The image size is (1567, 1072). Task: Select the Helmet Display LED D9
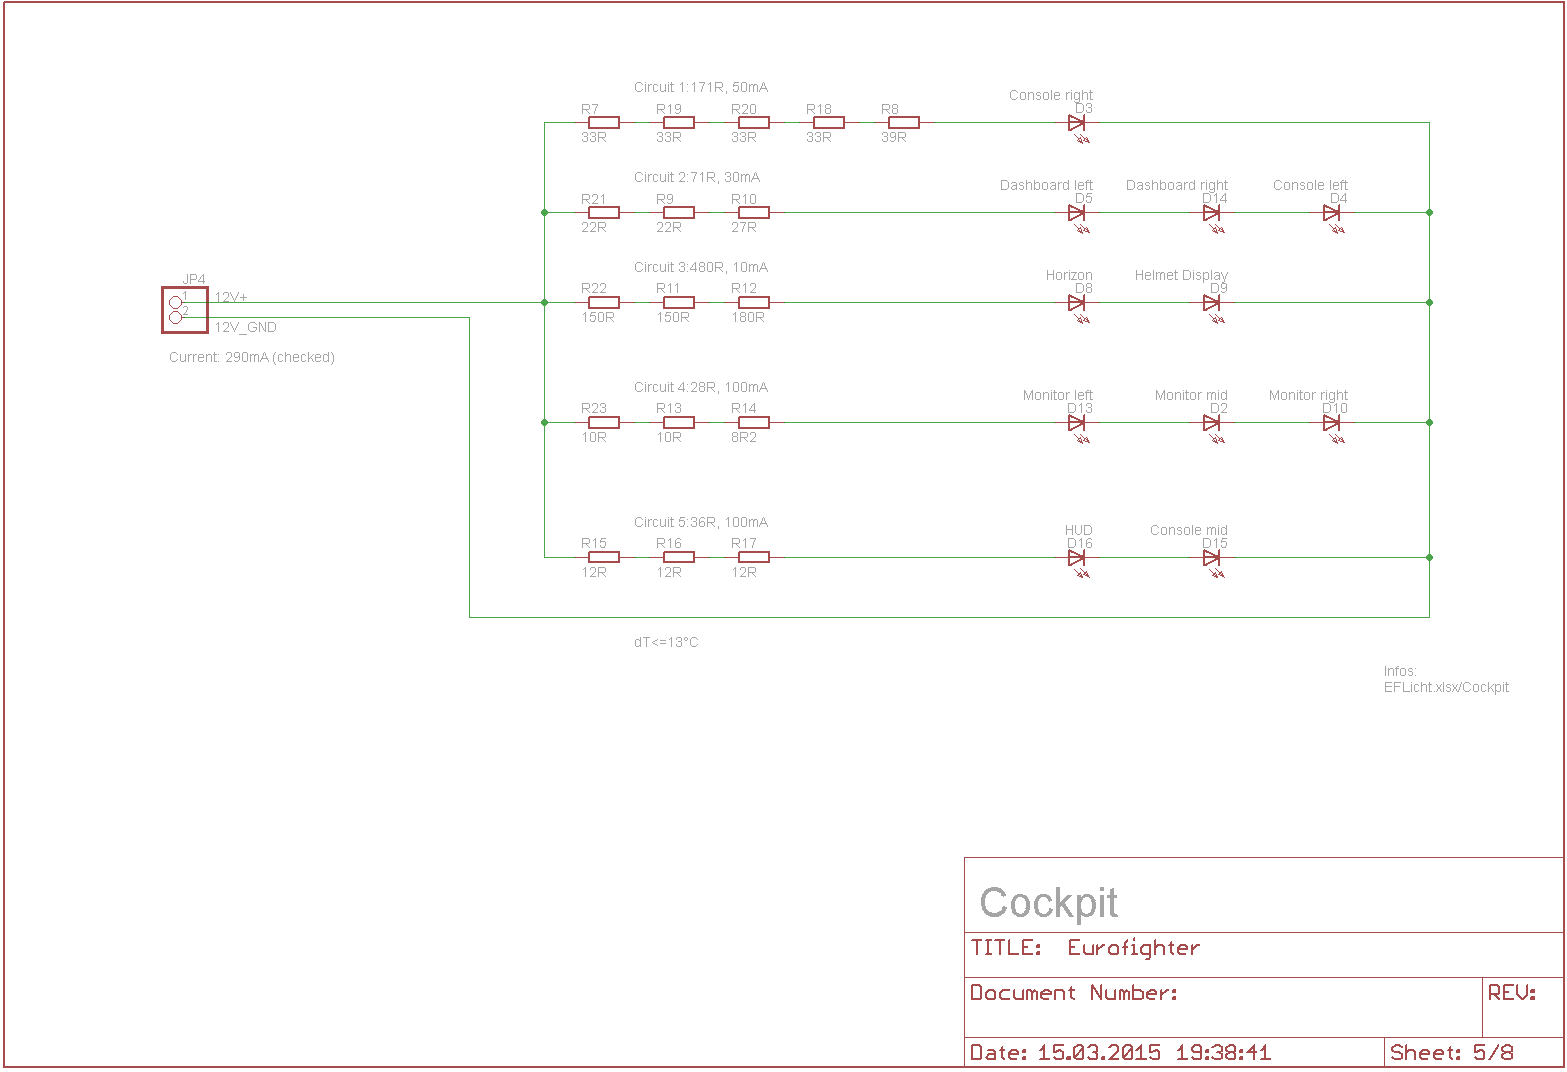point(1212,303)
